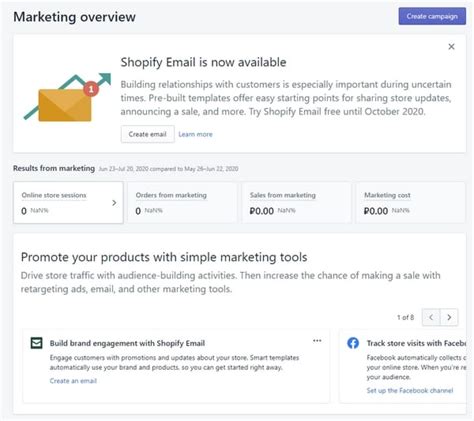Click the ₽0.00 value under Sales from marketing

[x=262, y=211]
